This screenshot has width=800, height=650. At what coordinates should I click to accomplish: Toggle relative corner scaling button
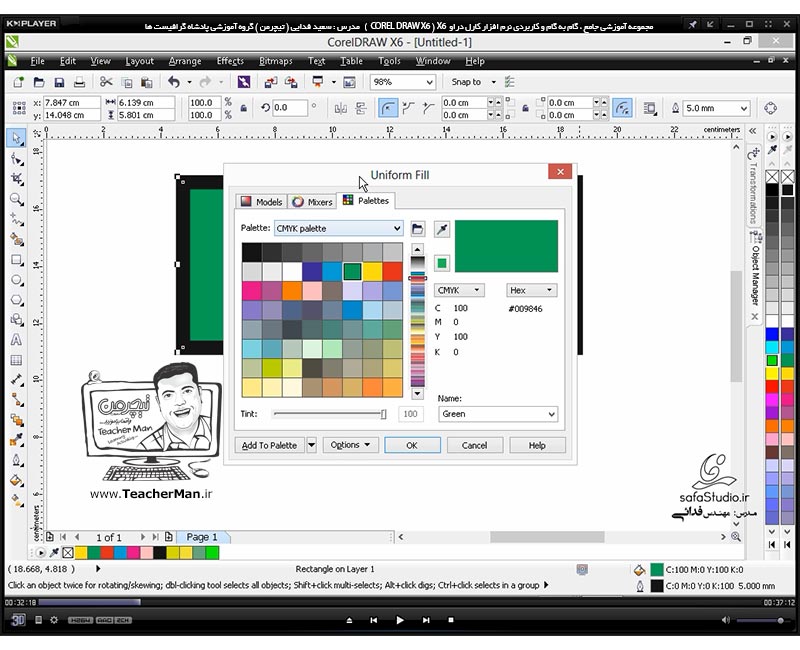pyautogui.click(x=622, y=108)
